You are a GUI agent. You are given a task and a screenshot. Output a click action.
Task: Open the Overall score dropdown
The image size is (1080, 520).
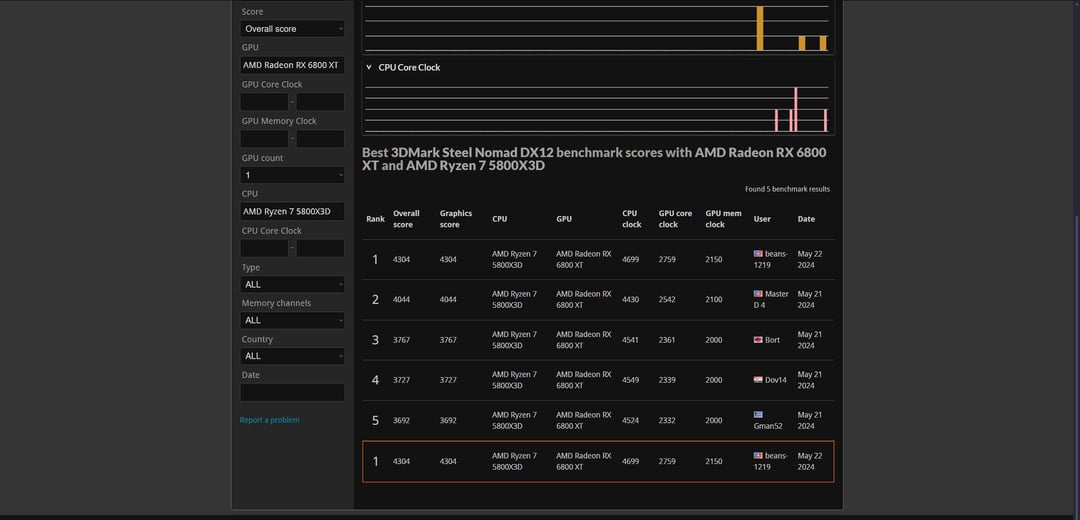(x=292, y=29)
